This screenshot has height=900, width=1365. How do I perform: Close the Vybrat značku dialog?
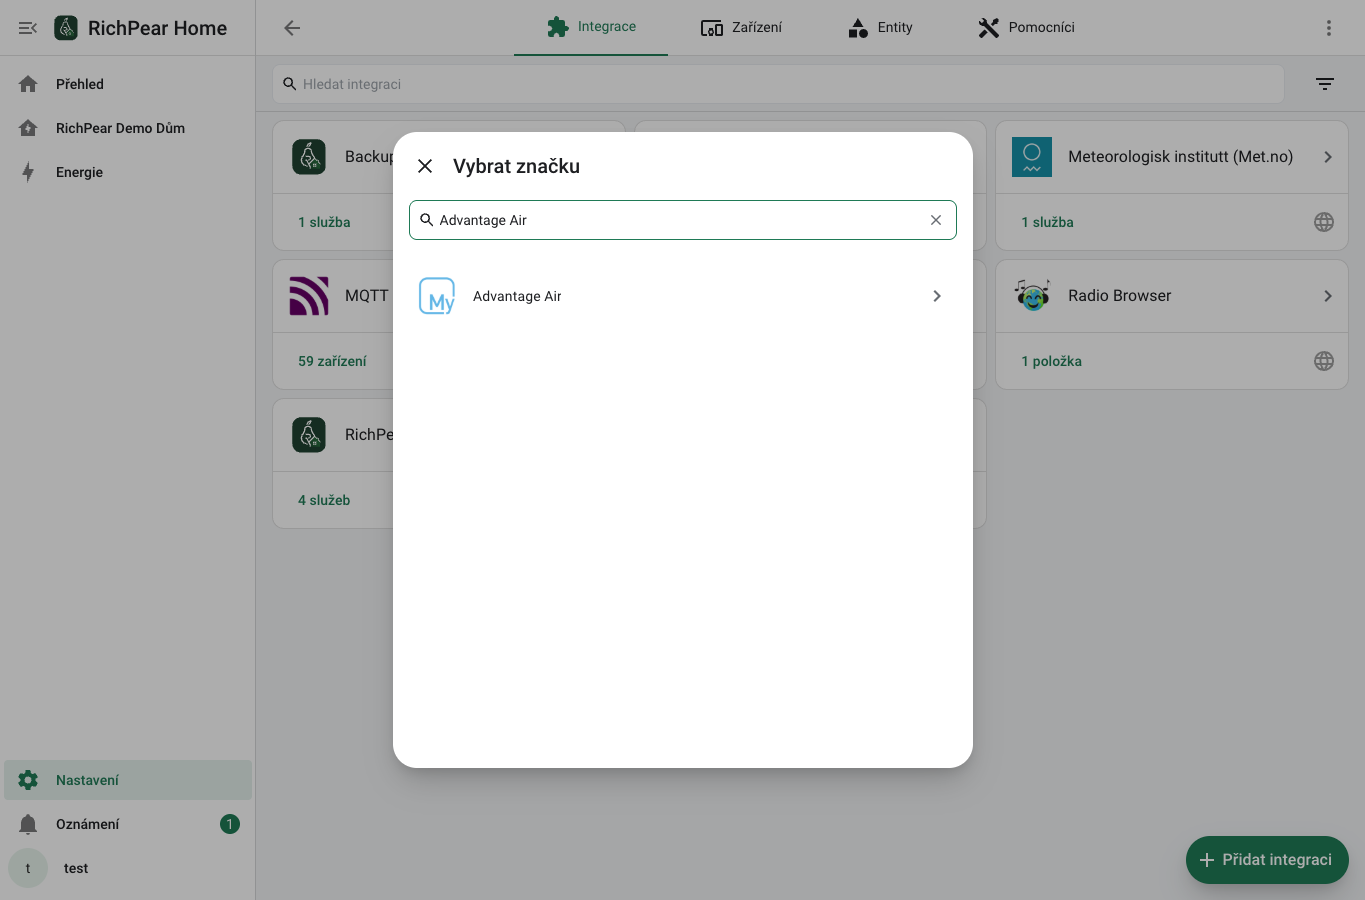425,166
